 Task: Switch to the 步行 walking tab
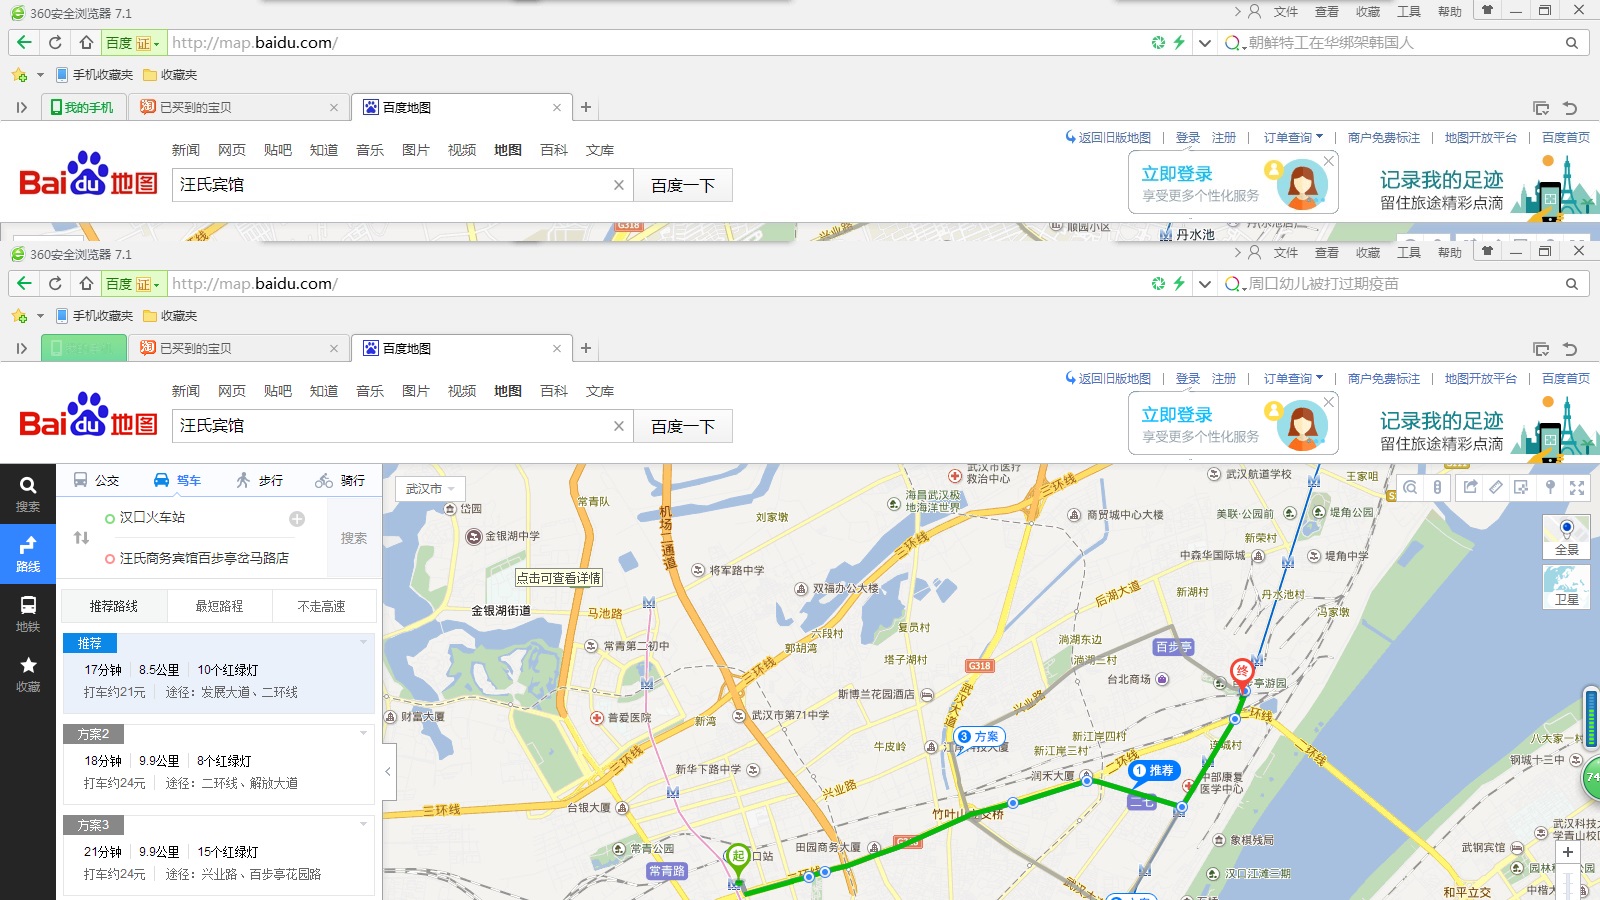[x=259, y=481]
